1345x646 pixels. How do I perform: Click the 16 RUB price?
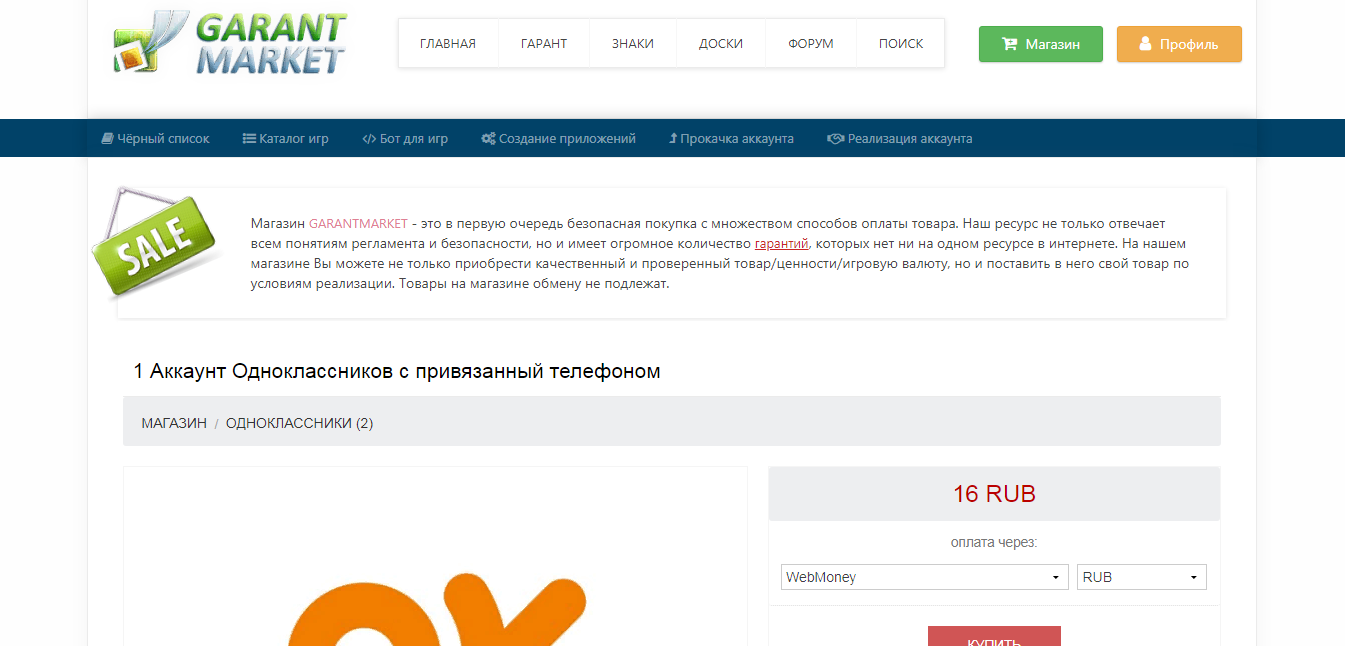tap(994, 494)
